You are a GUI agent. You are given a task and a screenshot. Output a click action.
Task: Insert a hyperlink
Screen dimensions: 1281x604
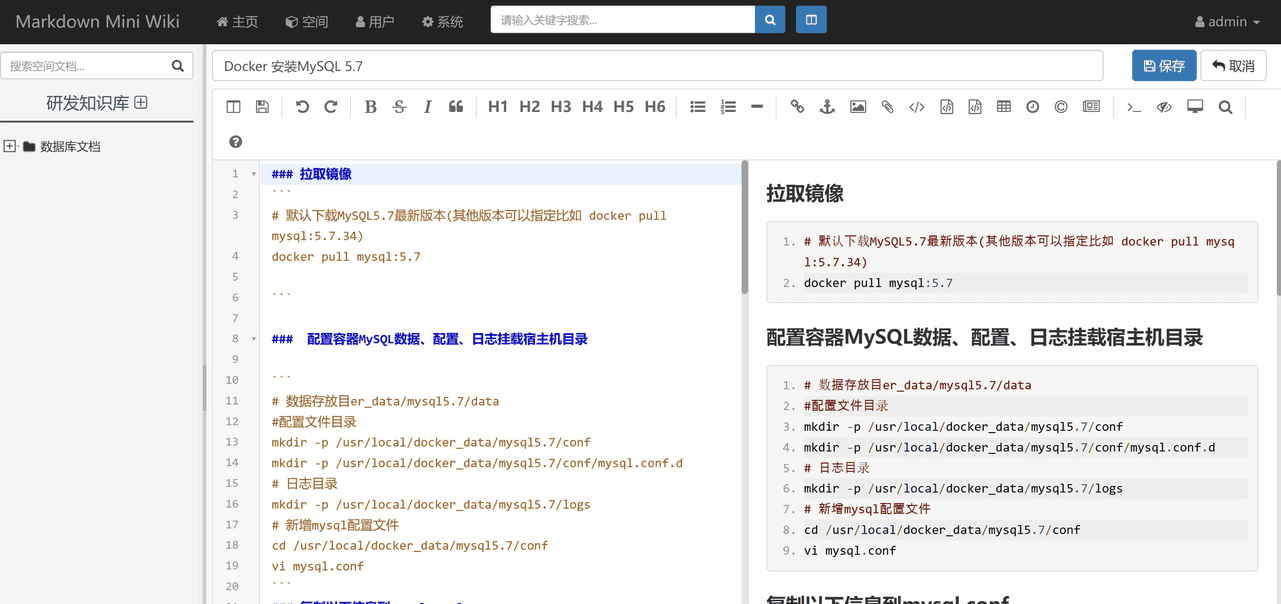coord(797,107)
